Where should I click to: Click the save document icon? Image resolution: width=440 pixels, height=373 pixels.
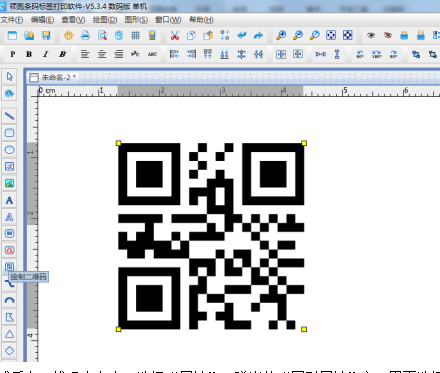click(x=46, y=35)
